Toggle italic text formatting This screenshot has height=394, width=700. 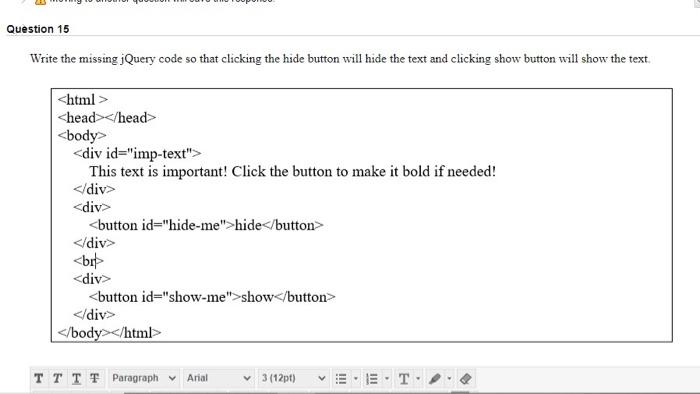(57, 378)
